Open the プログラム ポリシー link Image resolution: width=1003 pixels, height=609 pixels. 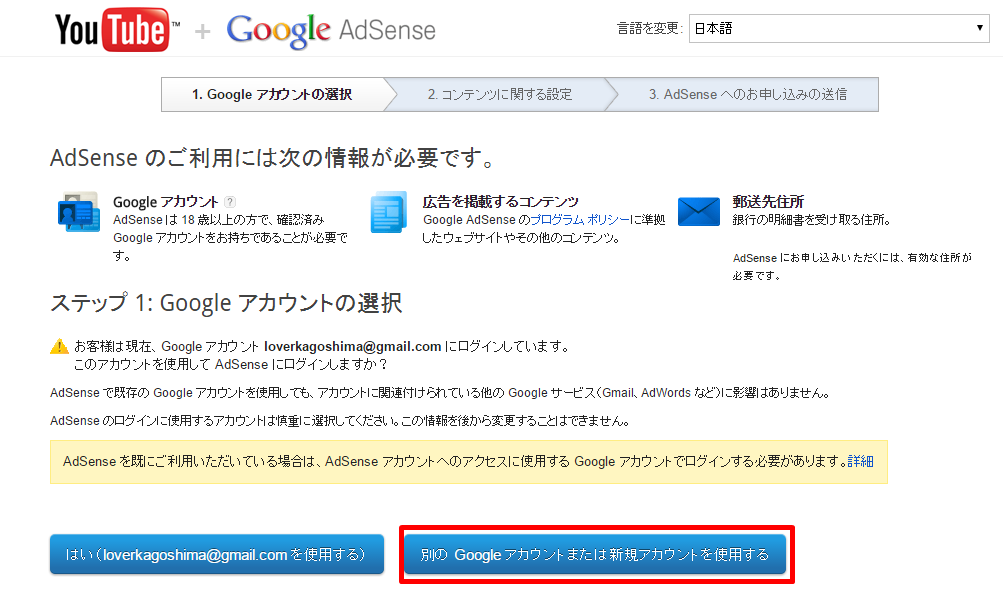coord(580,220)
